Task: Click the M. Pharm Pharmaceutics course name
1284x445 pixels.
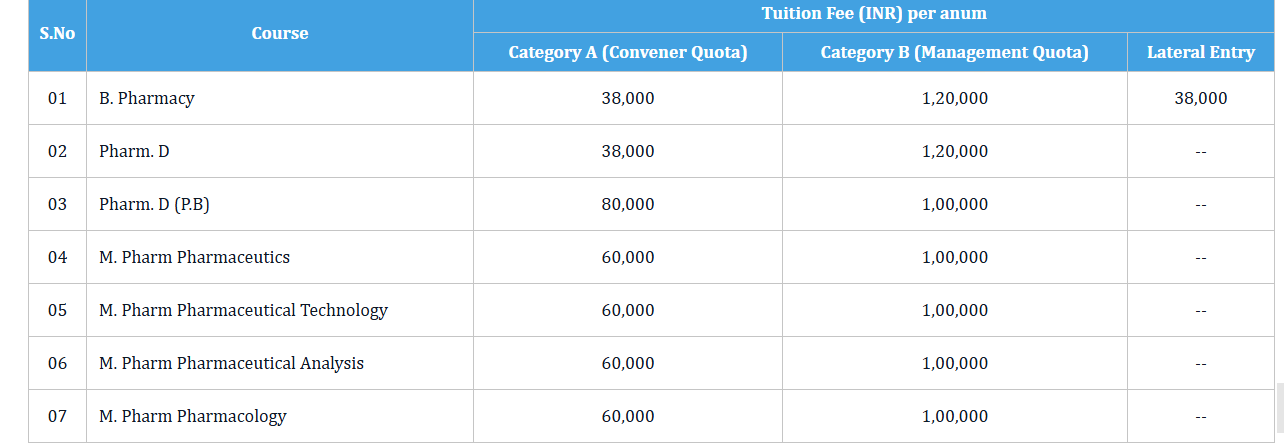Action: [x=194, y=257]
